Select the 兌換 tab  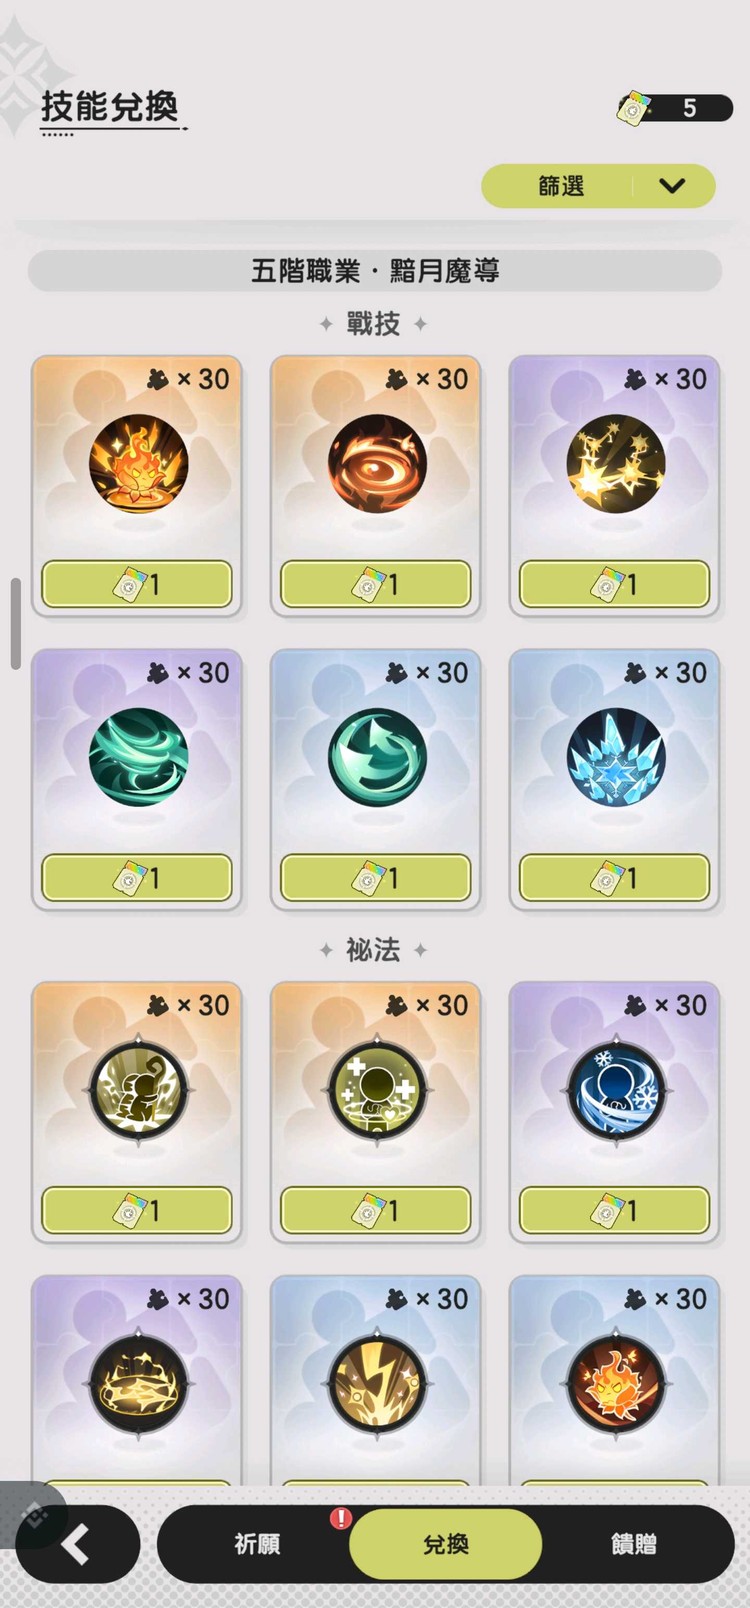tap(445, 1544)
